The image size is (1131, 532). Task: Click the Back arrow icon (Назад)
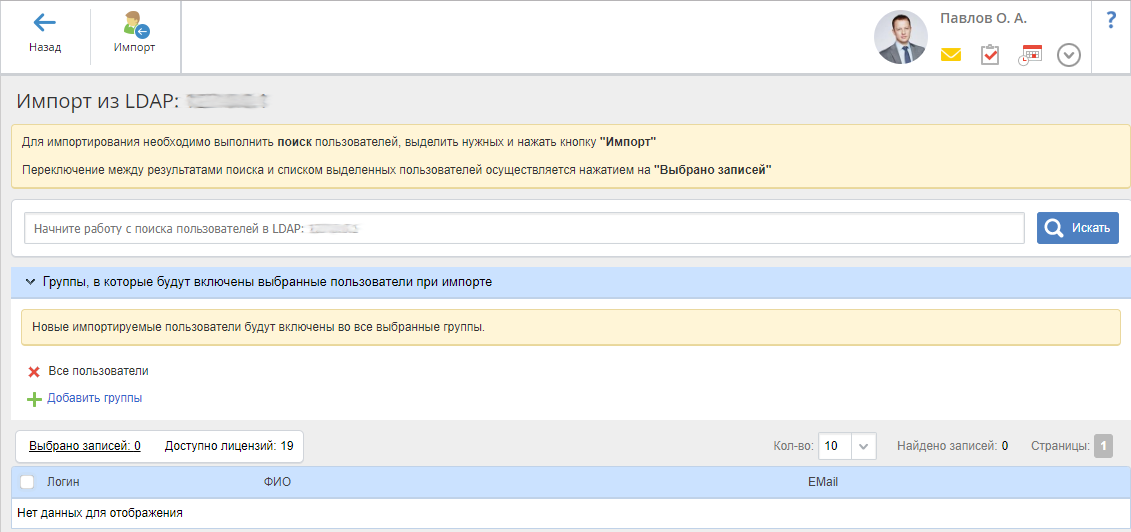pos(44,24)
